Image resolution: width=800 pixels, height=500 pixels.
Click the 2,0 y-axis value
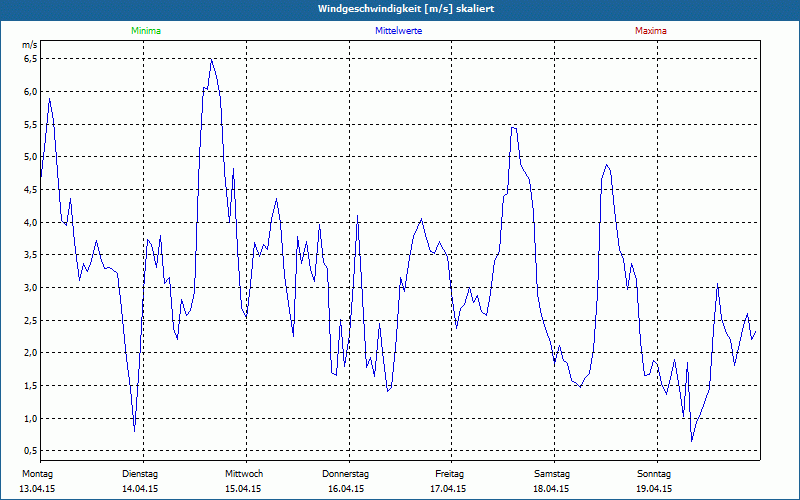(31, 353)
